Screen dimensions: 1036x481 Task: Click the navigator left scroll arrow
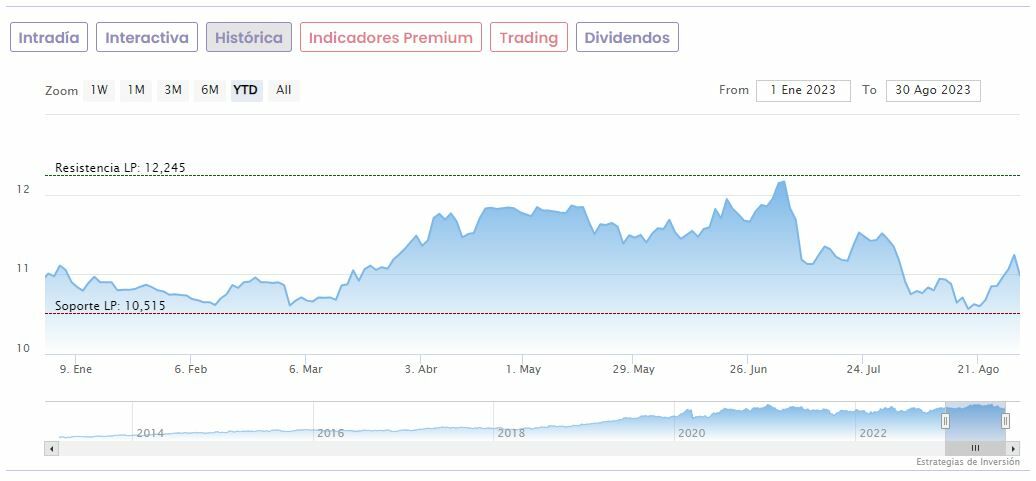click(52, 448)
